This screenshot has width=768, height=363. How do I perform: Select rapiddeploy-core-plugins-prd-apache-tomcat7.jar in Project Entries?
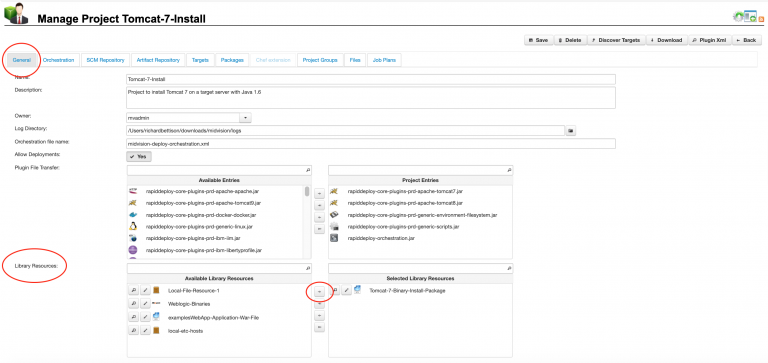coord(405,191)
